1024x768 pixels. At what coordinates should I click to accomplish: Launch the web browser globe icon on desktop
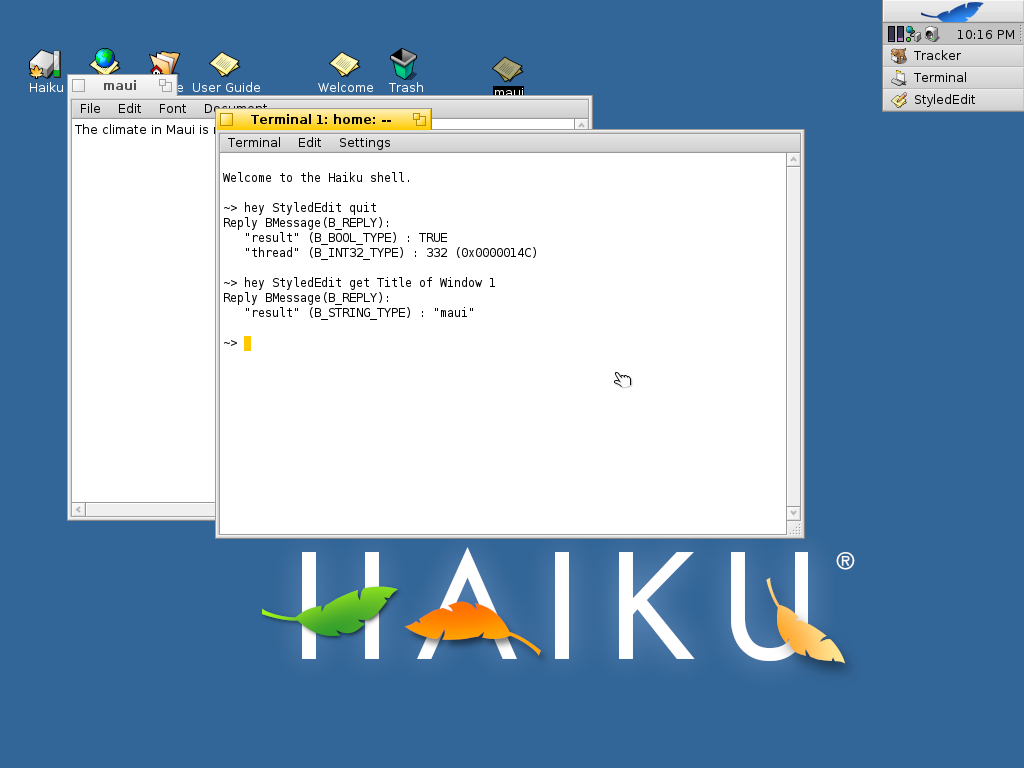[103, 60]
